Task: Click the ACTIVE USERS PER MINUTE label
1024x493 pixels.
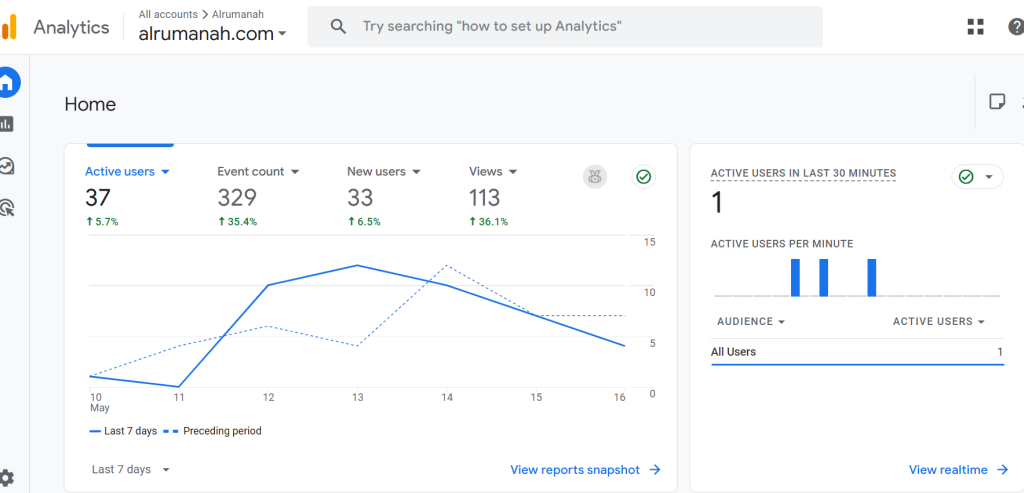Action: (x=782, y=244)
